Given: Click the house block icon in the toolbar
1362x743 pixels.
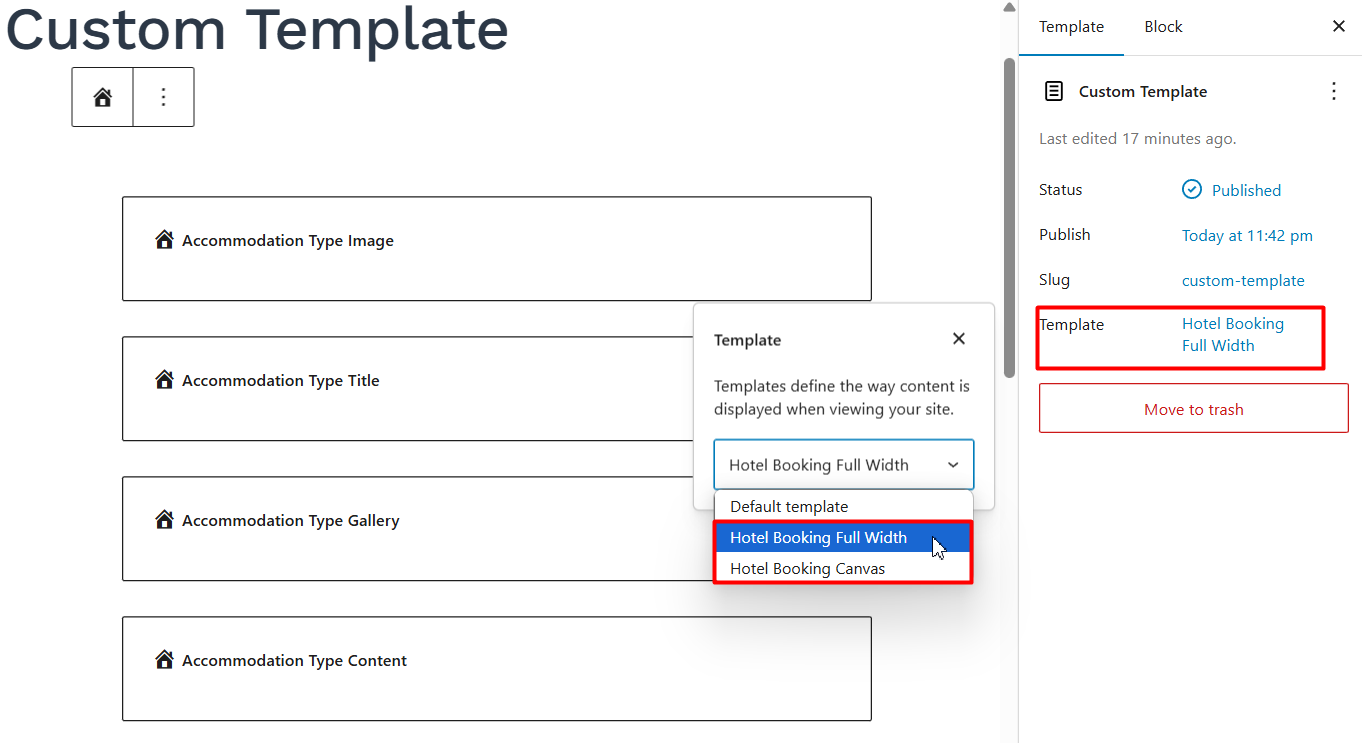Looking at the screenshot, I should point(102,97).
